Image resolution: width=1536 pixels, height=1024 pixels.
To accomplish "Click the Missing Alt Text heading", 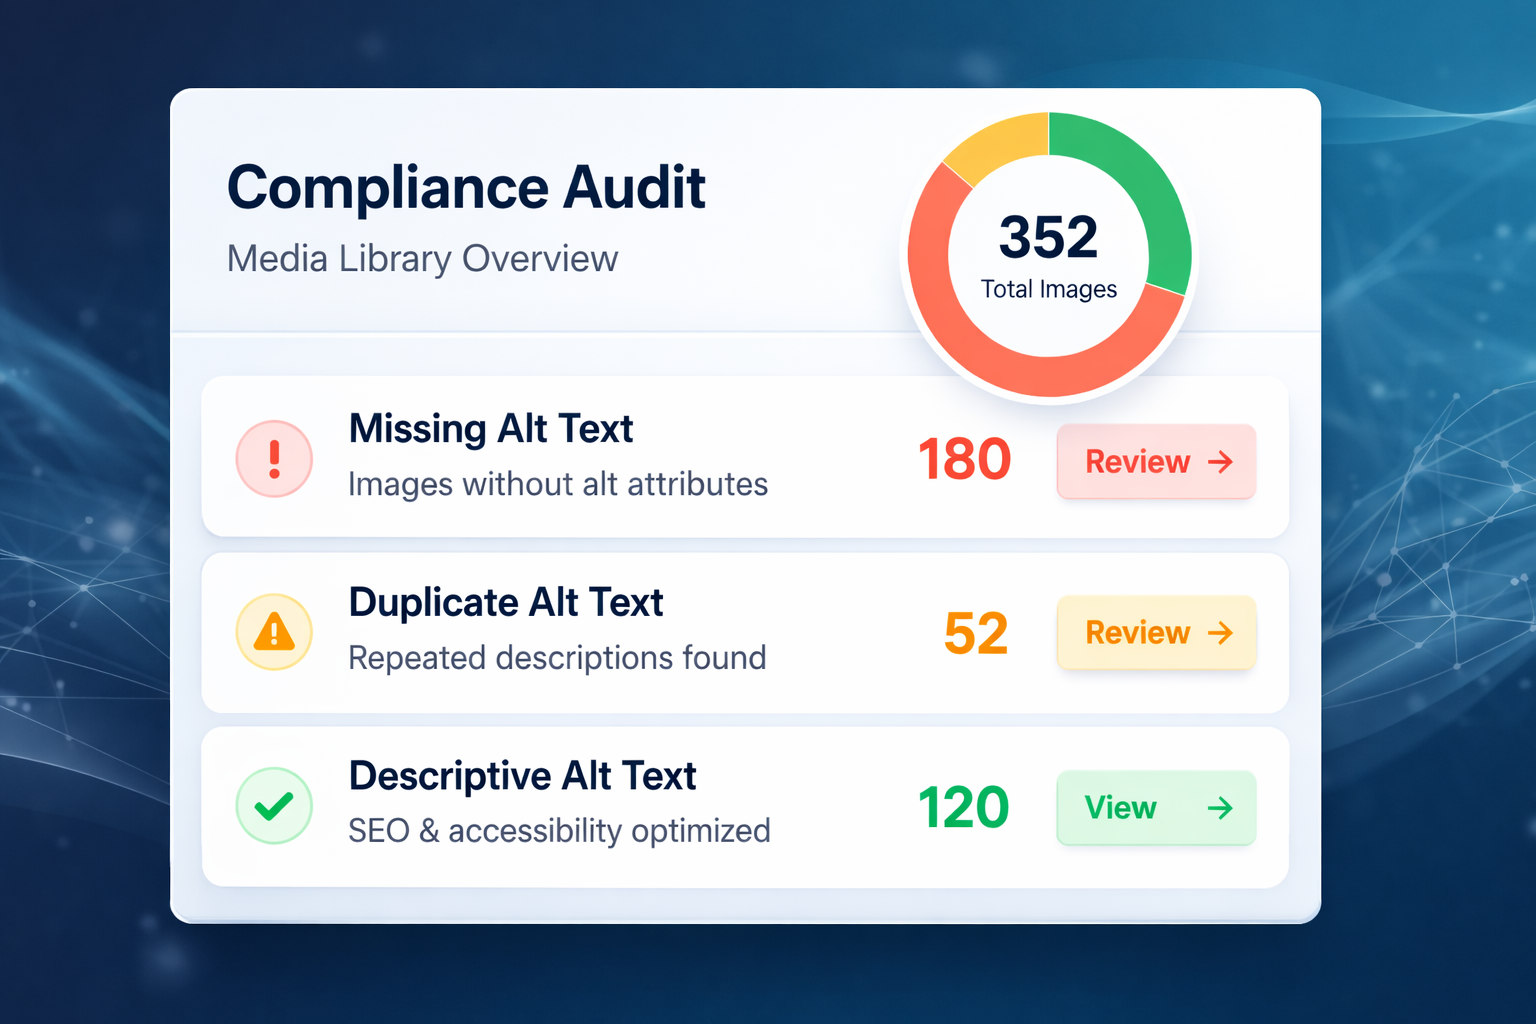I will tap(491, 429).
